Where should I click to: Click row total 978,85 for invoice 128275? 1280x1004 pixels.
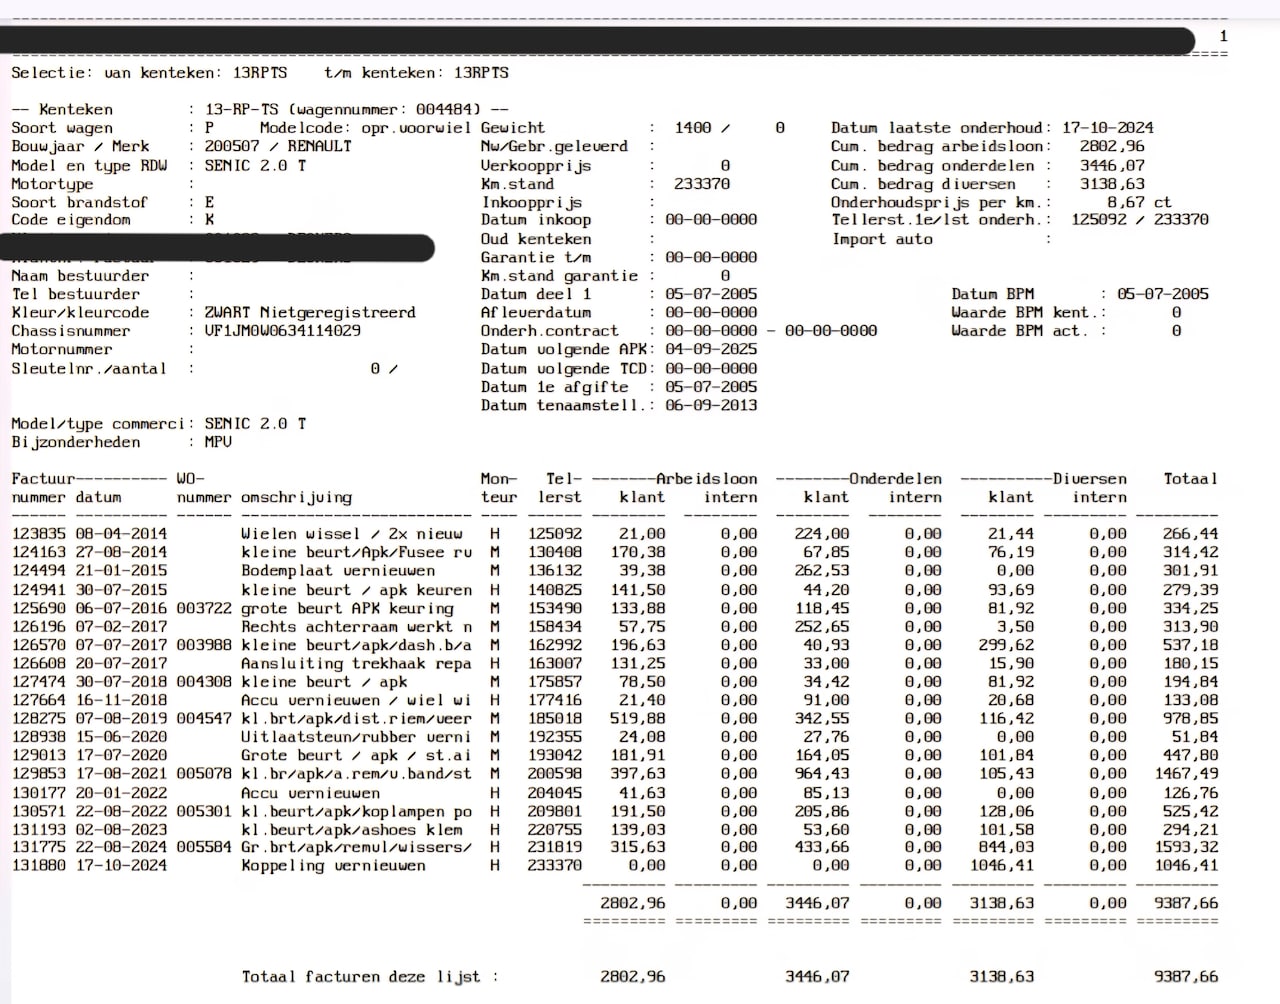point(1190,719)
